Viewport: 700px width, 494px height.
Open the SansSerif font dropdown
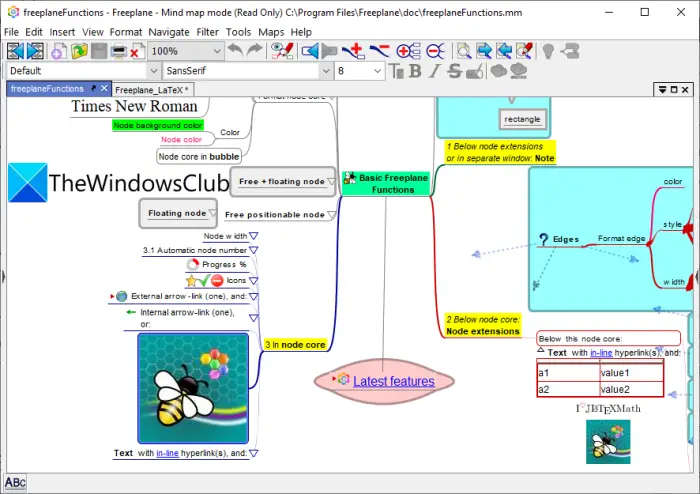(x=326, y=71)
